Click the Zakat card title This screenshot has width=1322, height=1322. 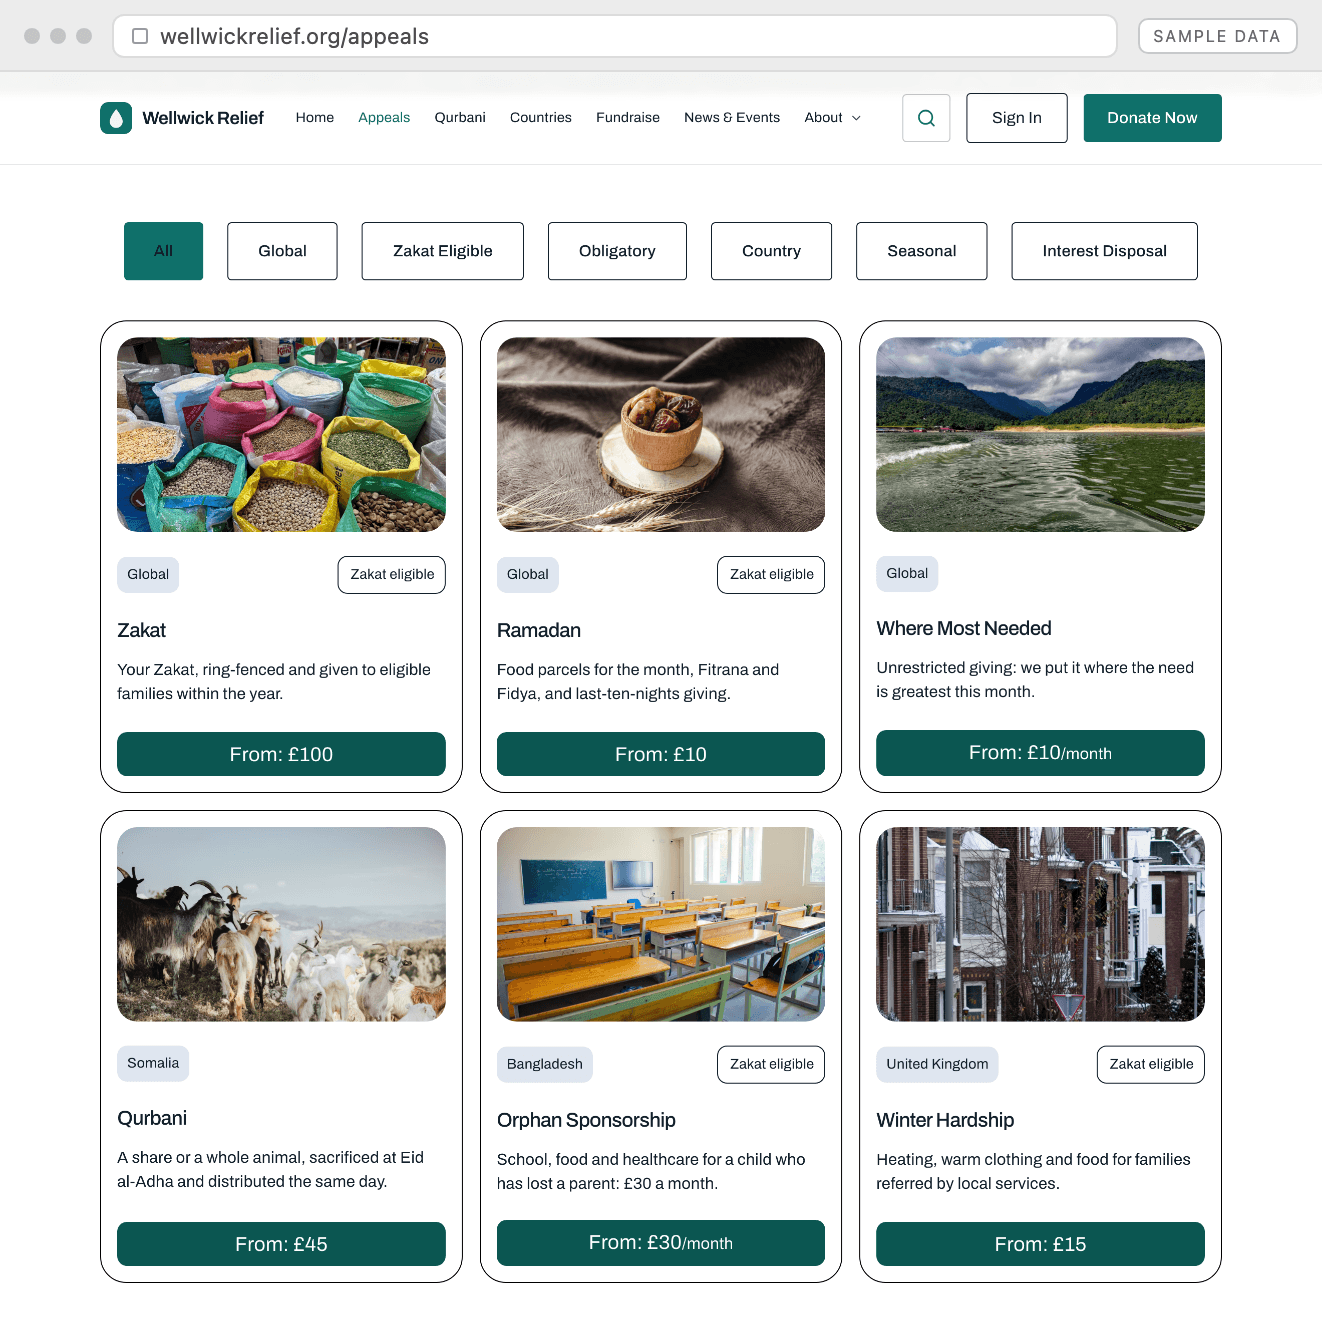pyautogui.click(x=141, y=630)
